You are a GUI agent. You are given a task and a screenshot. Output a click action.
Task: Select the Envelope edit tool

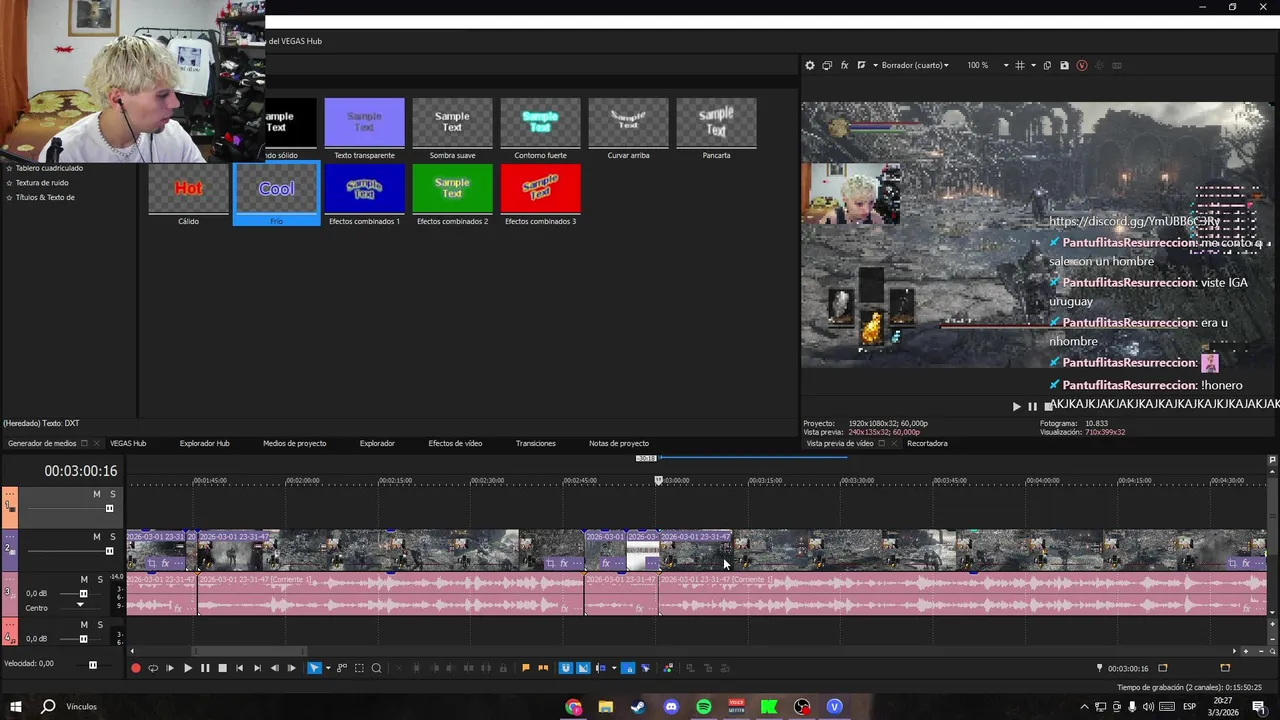[342, 668]
